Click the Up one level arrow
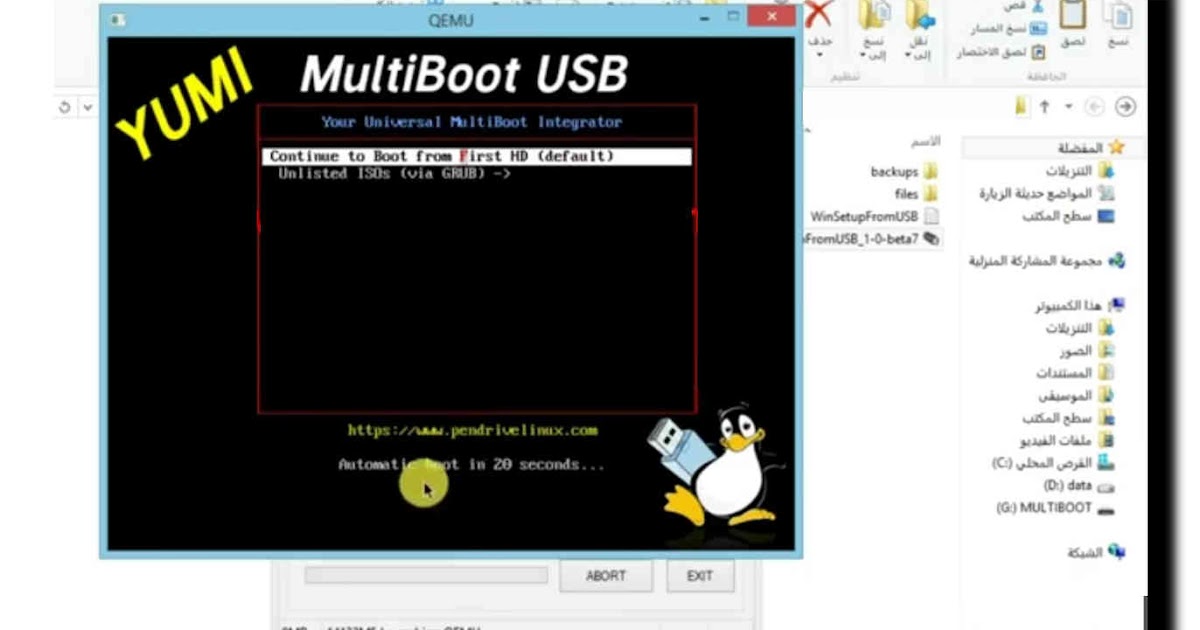Image resolution: width=1200 pixels, height=630 pixels. [1044, 106]
